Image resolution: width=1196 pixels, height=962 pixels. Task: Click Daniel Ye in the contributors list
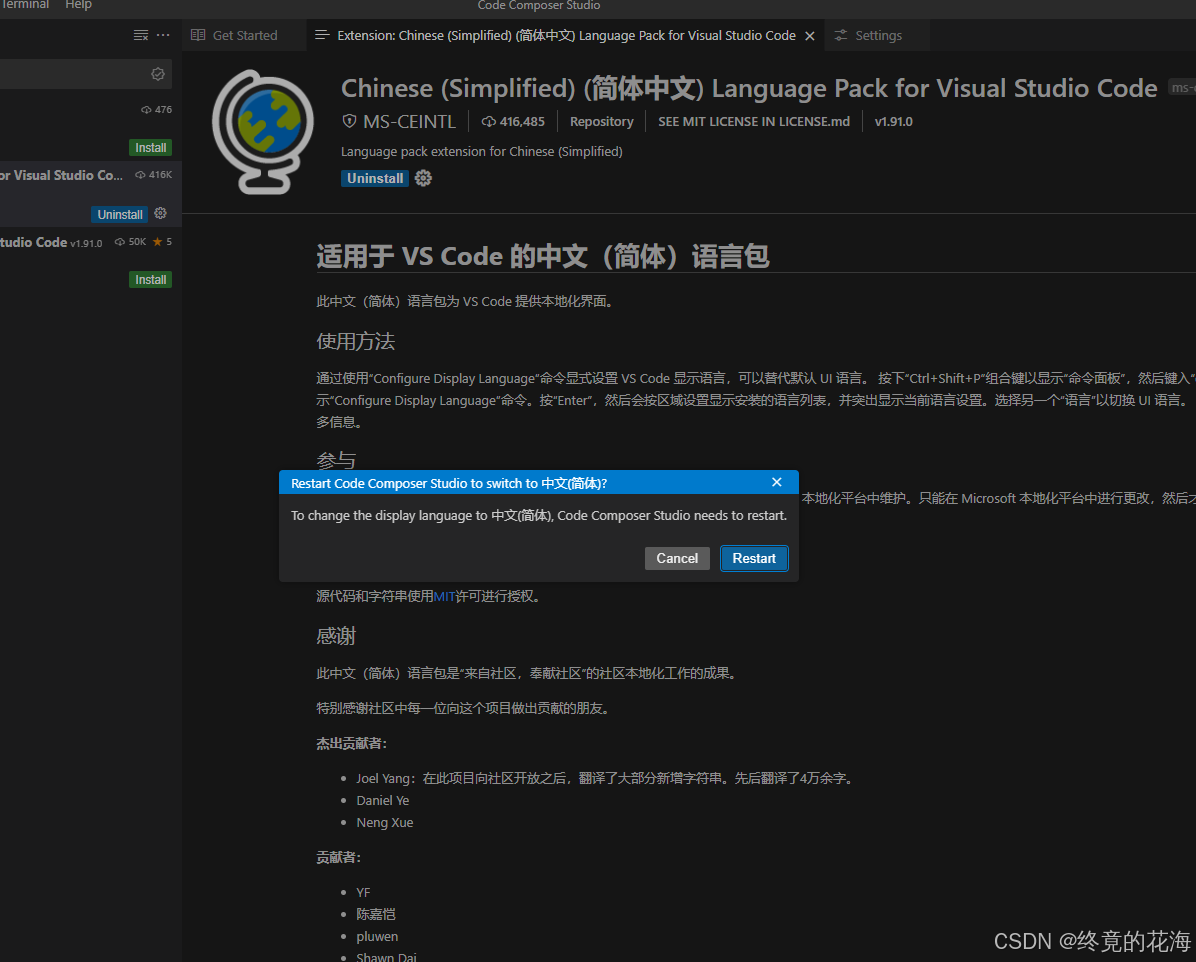click(x=383, y=800)
